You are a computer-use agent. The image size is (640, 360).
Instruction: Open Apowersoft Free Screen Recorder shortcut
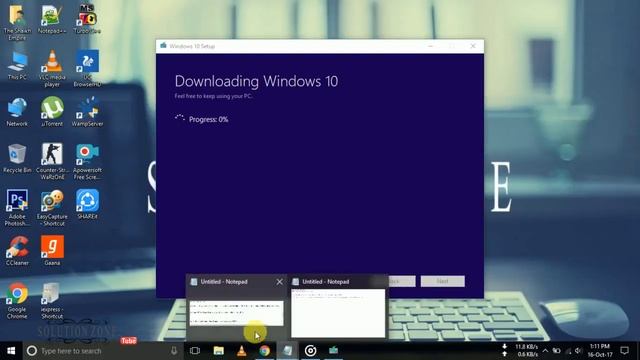(87, 161)
